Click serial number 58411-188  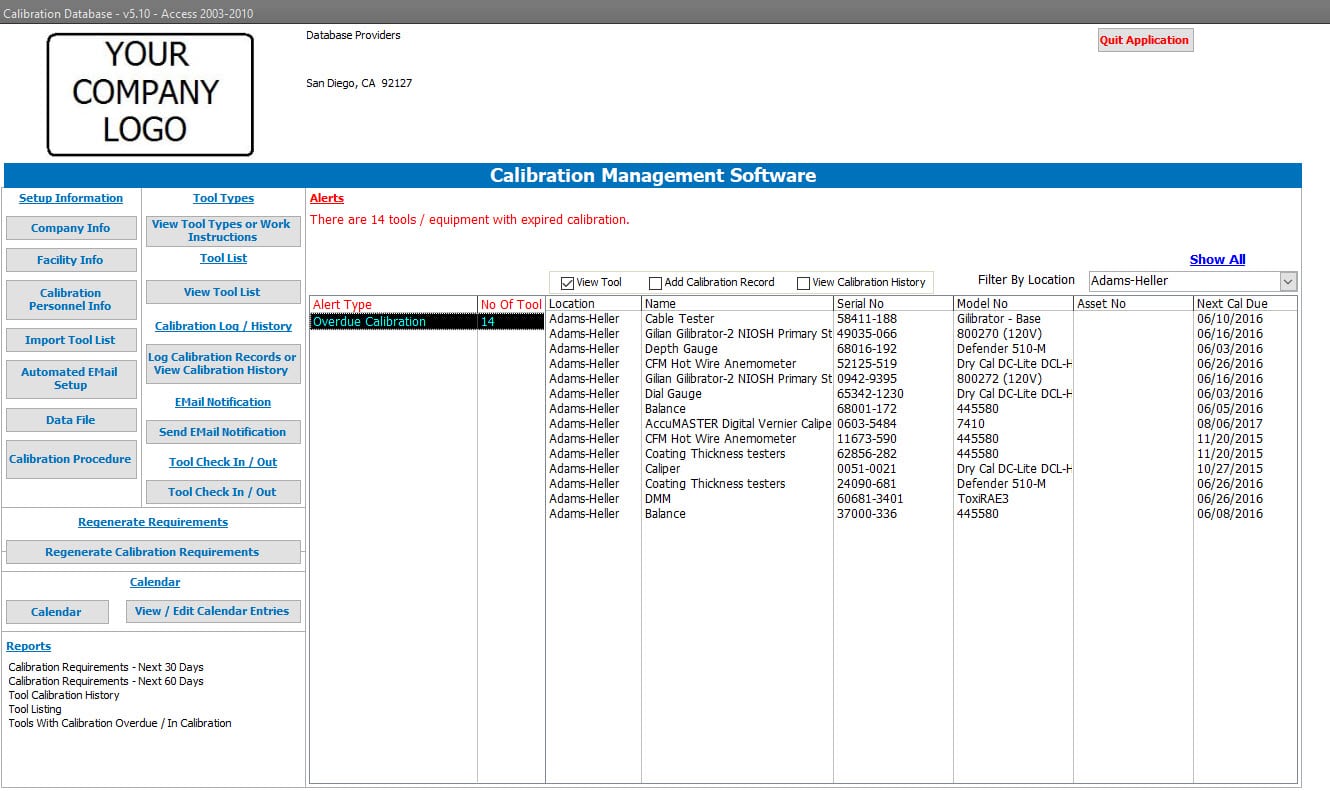[x=866, y=319]
